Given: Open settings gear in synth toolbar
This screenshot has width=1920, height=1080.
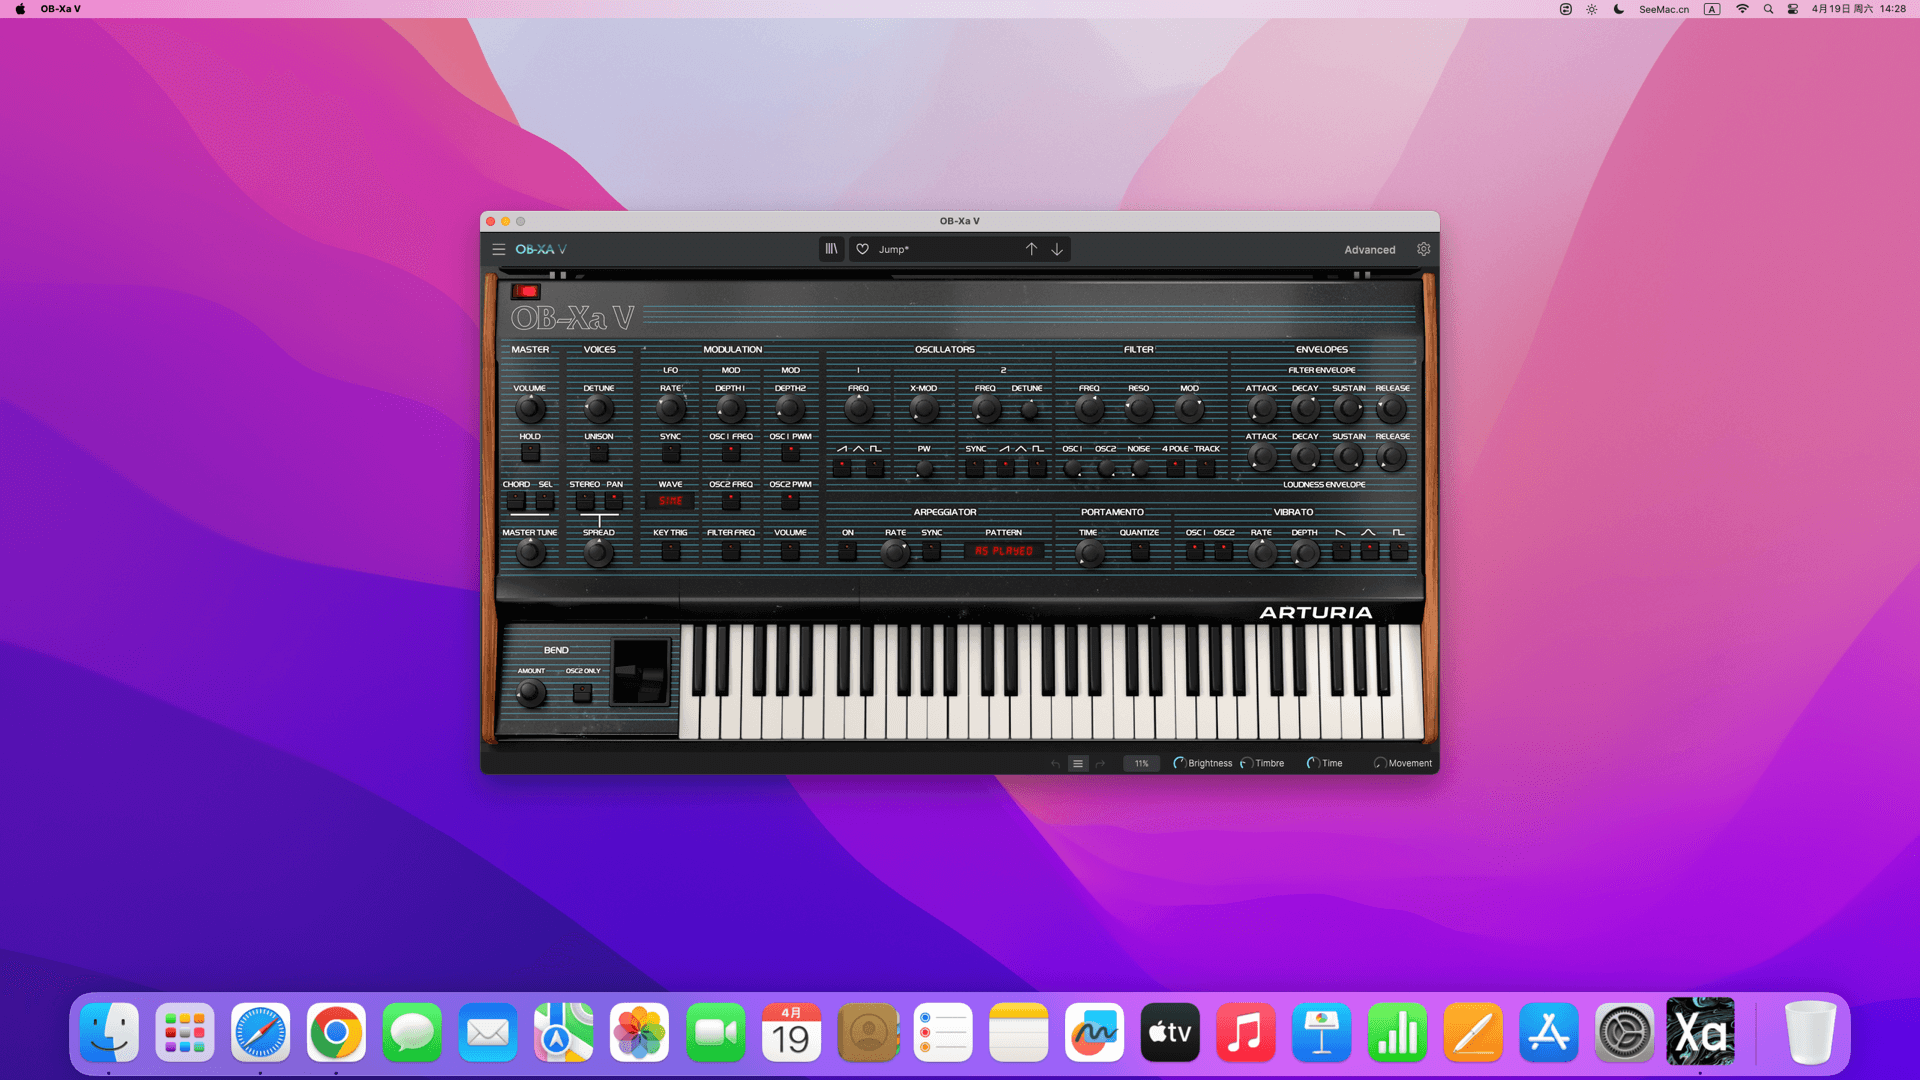Looking at the screenshot, I should point(1423,249).
